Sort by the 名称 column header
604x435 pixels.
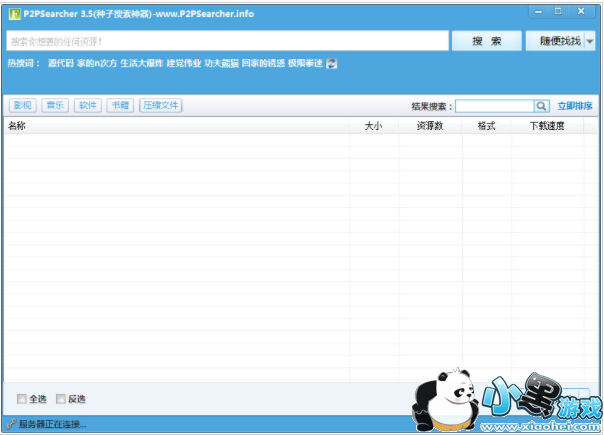pos(176,126)
